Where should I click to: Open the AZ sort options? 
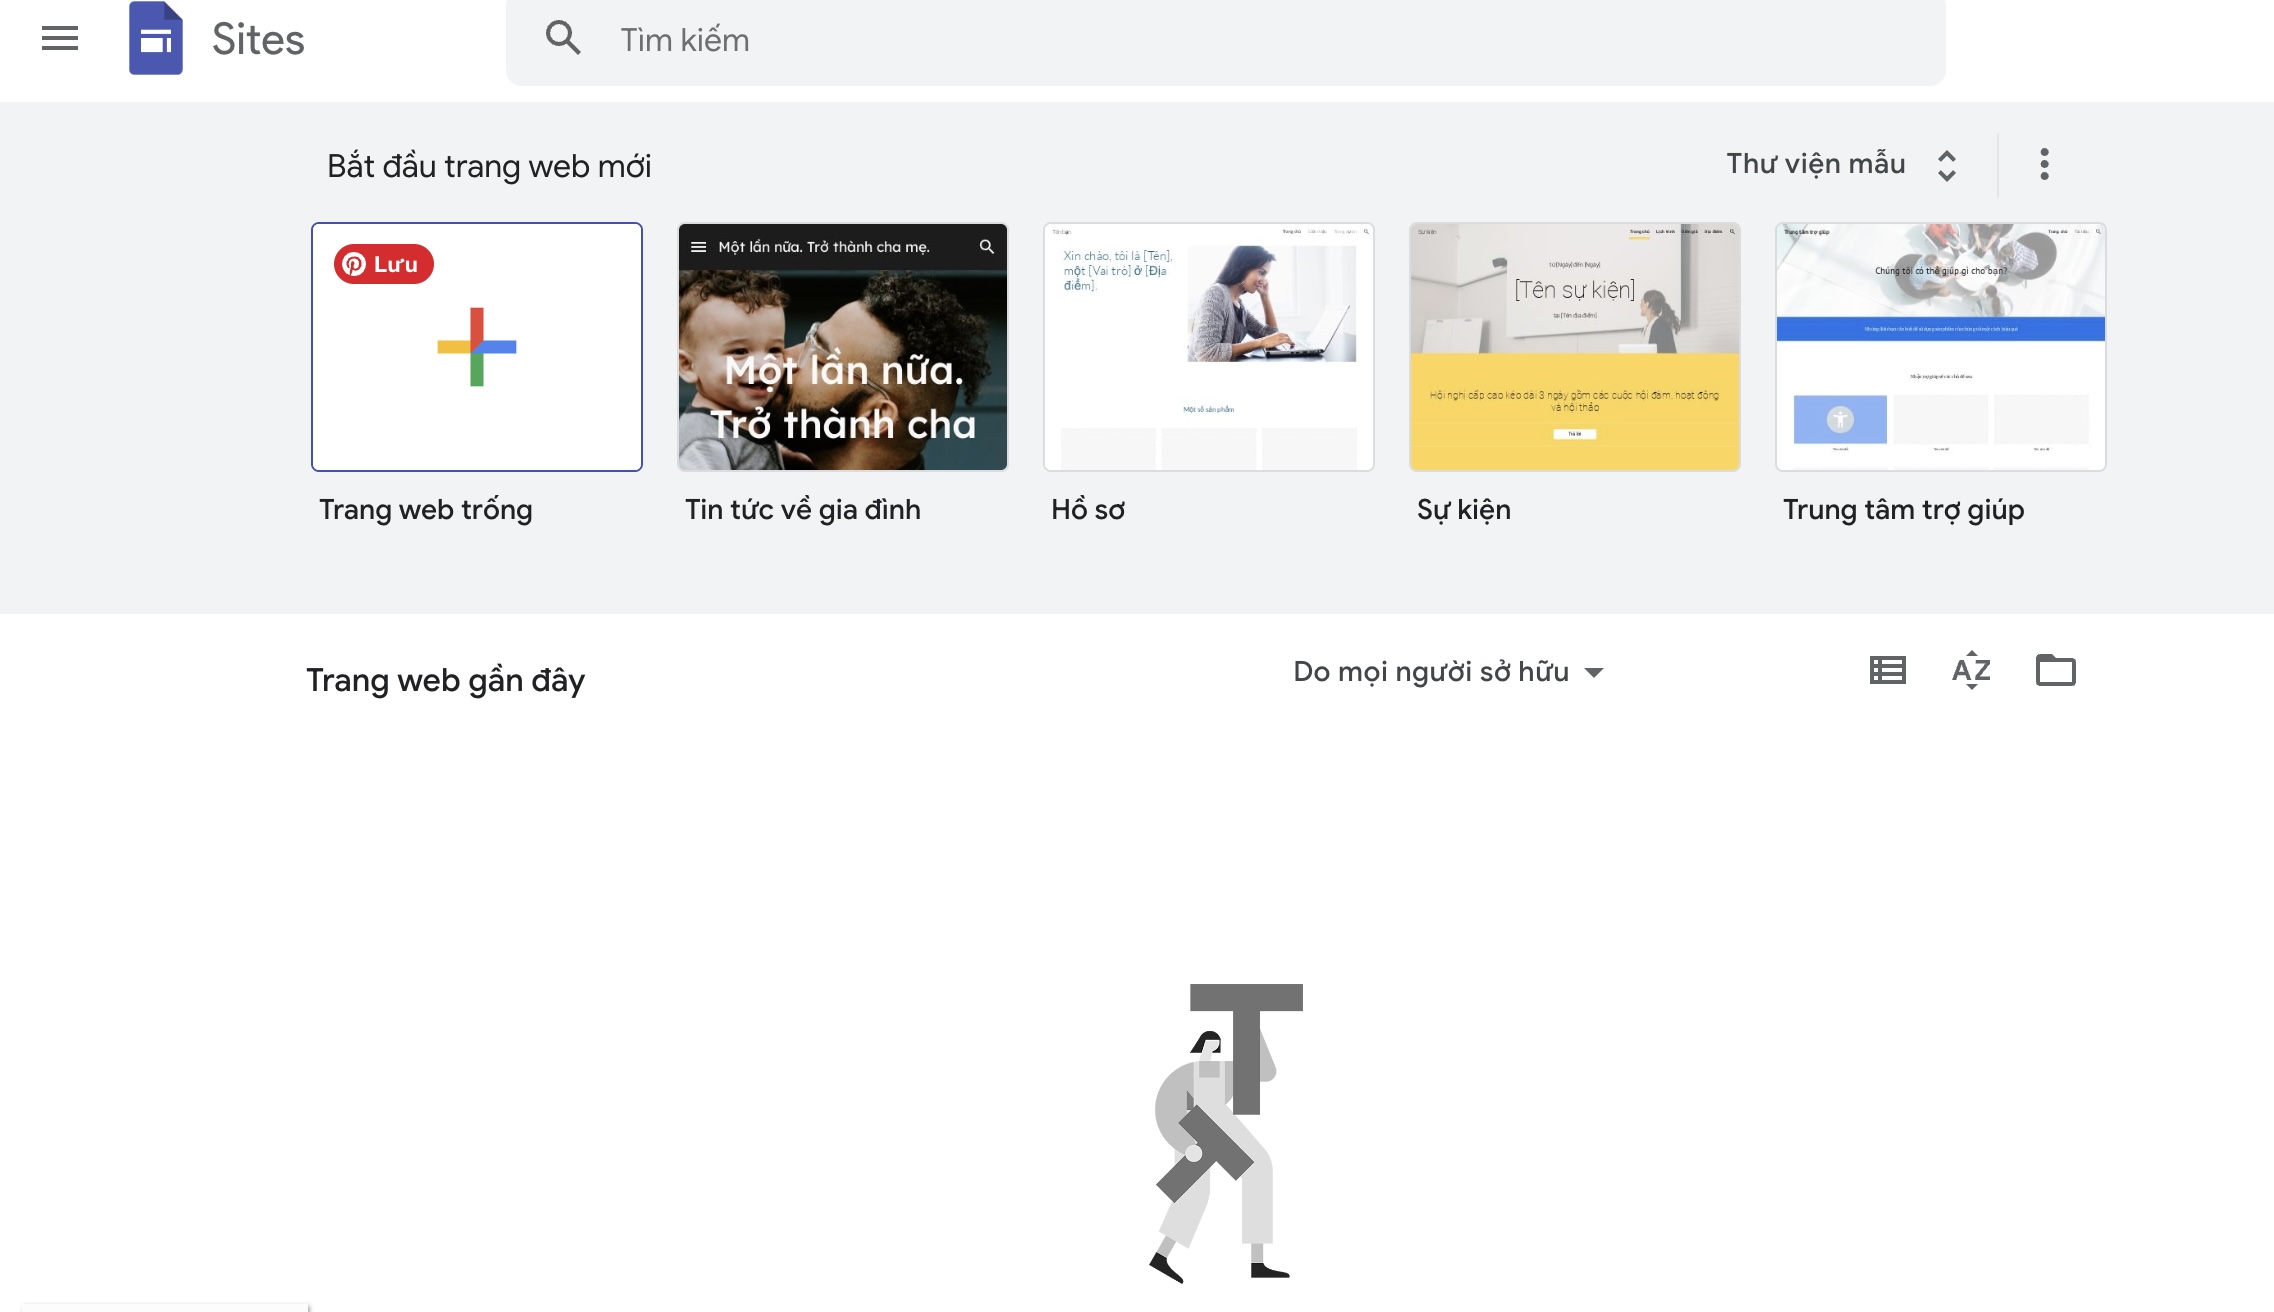click(x=1971, y=670)
